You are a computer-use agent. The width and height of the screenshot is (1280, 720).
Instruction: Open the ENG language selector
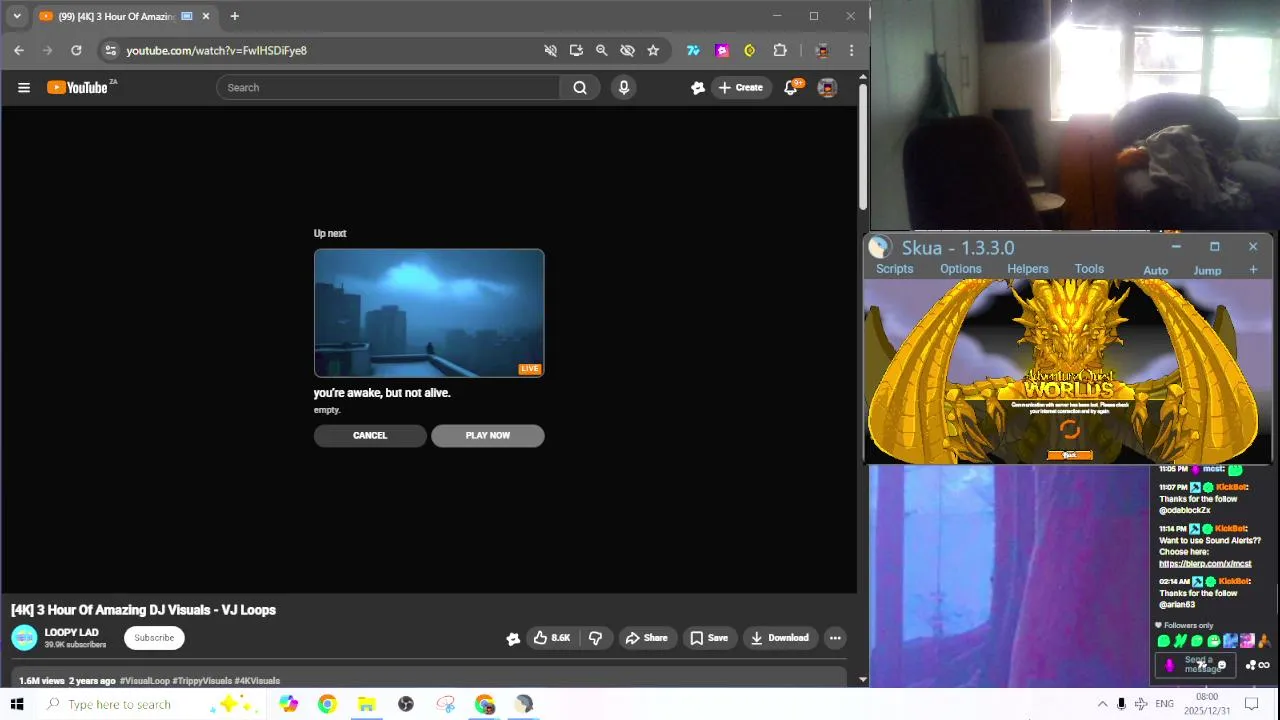pos(1164,704)
